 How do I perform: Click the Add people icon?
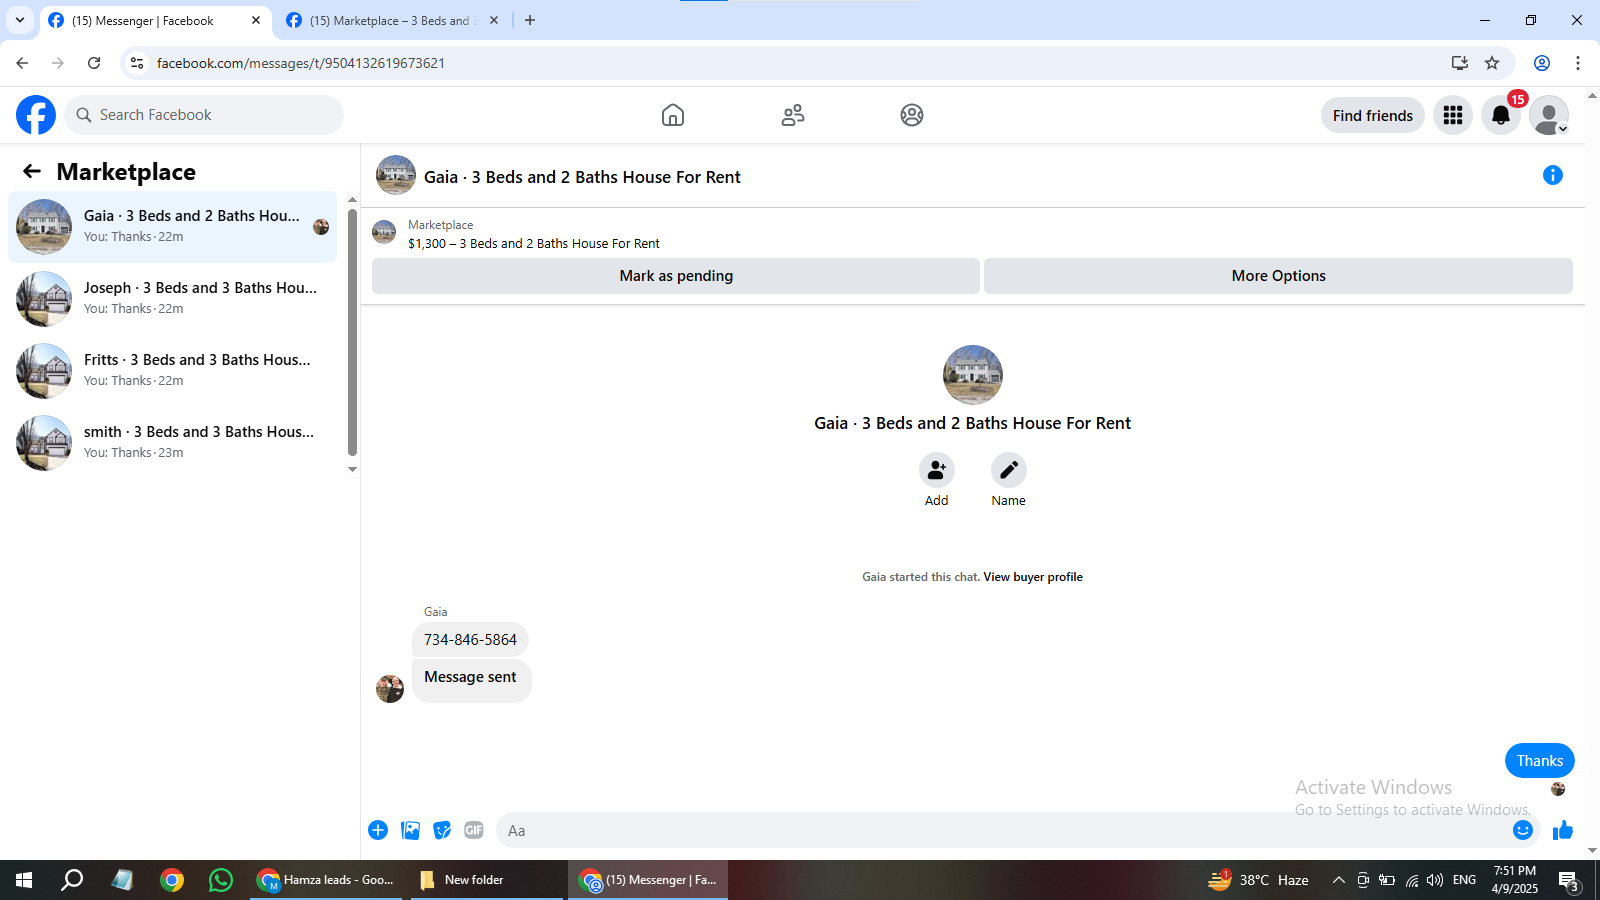[x=937, y=470]
